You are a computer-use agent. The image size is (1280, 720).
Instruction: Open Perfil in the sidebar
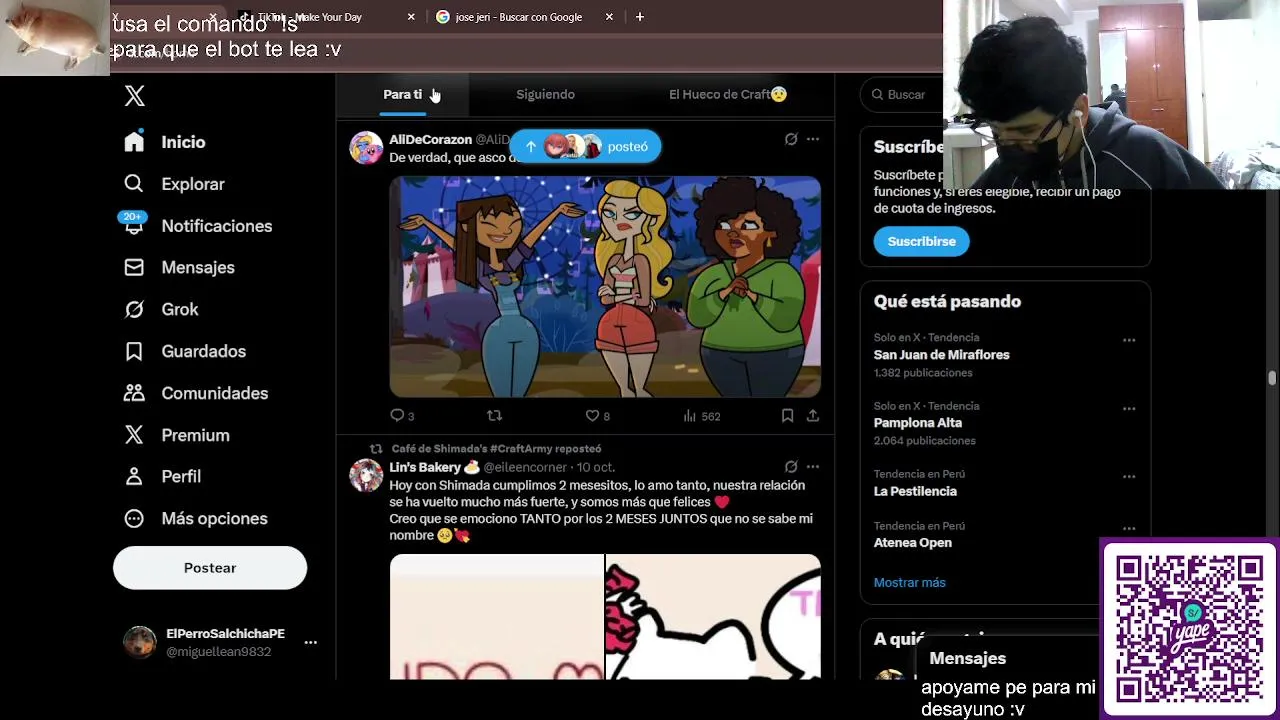[163, 476]
